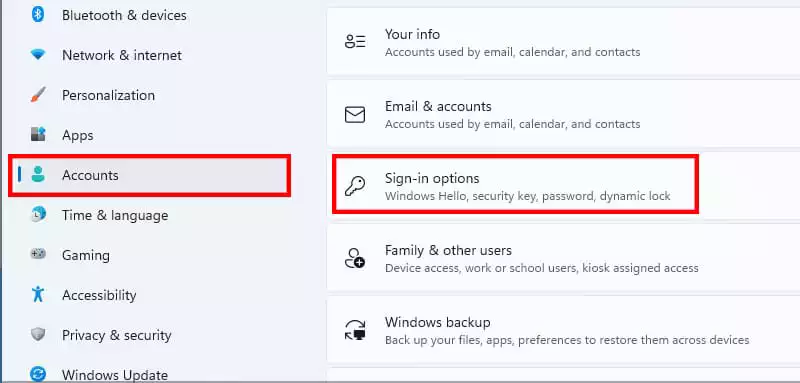Go to the Gaming category label
The image size is (800, 383).
(86, 255)
